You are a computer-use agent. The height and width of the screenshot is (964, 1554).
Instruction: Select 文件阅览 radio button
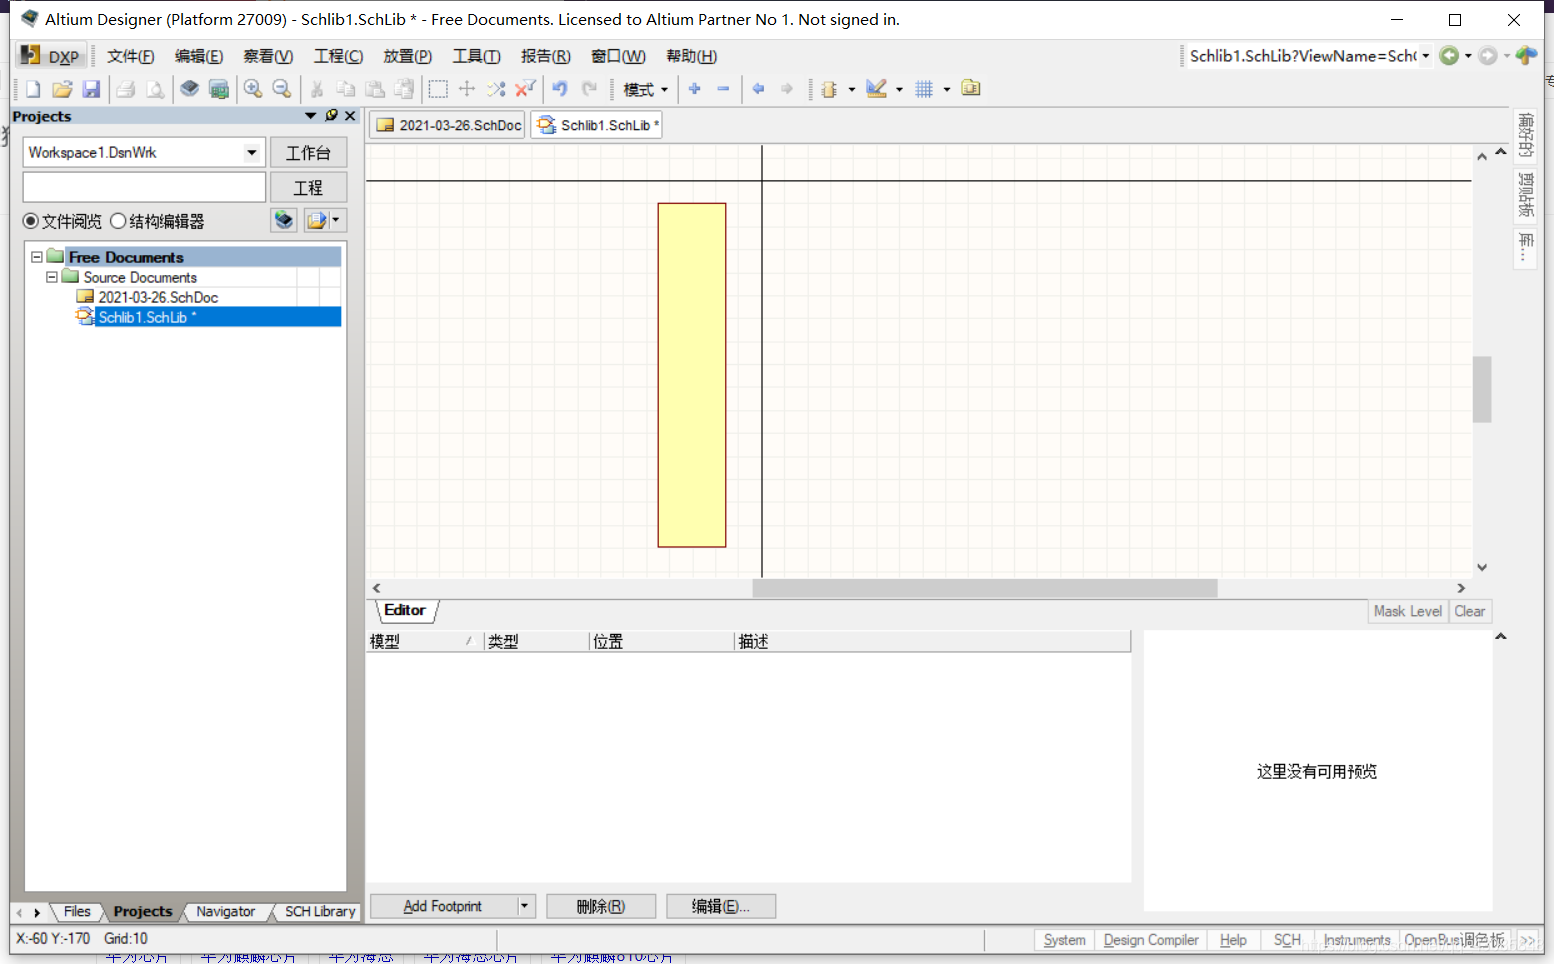pyautogui.click(x=31, y=221)
